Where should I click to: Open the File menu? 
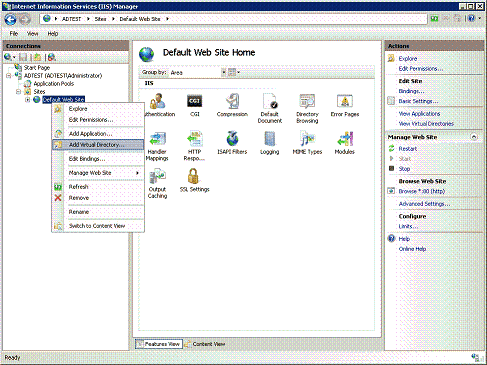(x=14, y=33)
